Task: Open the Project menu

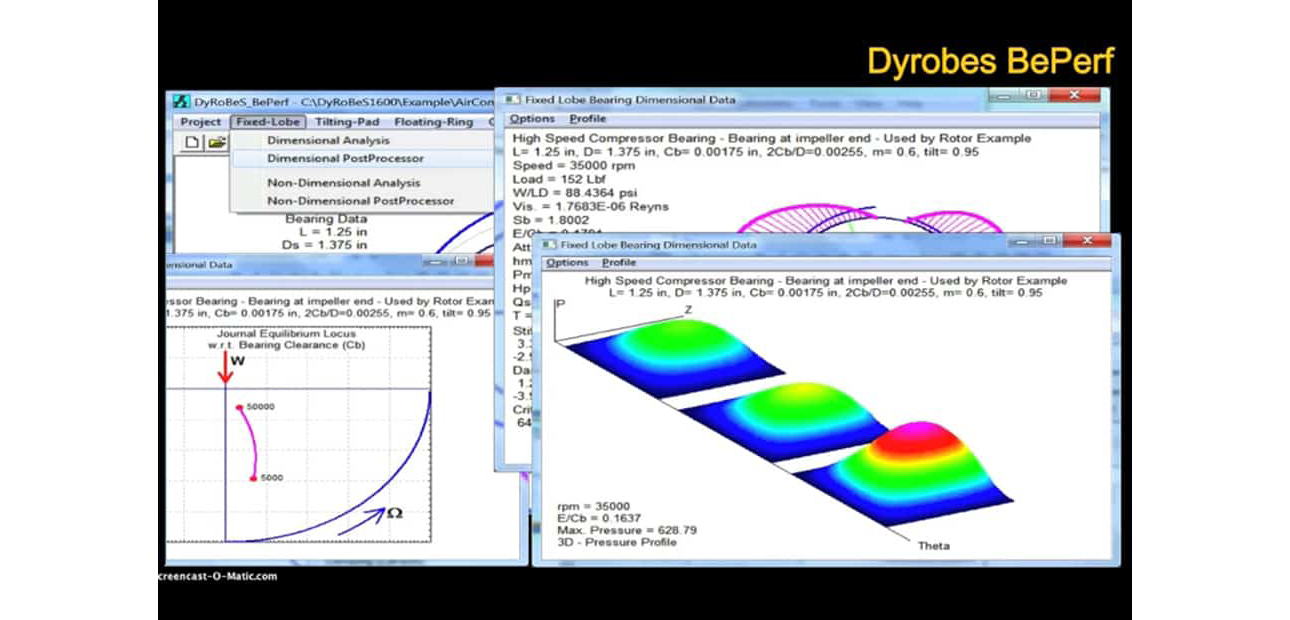Action: (x=200, y=122)
